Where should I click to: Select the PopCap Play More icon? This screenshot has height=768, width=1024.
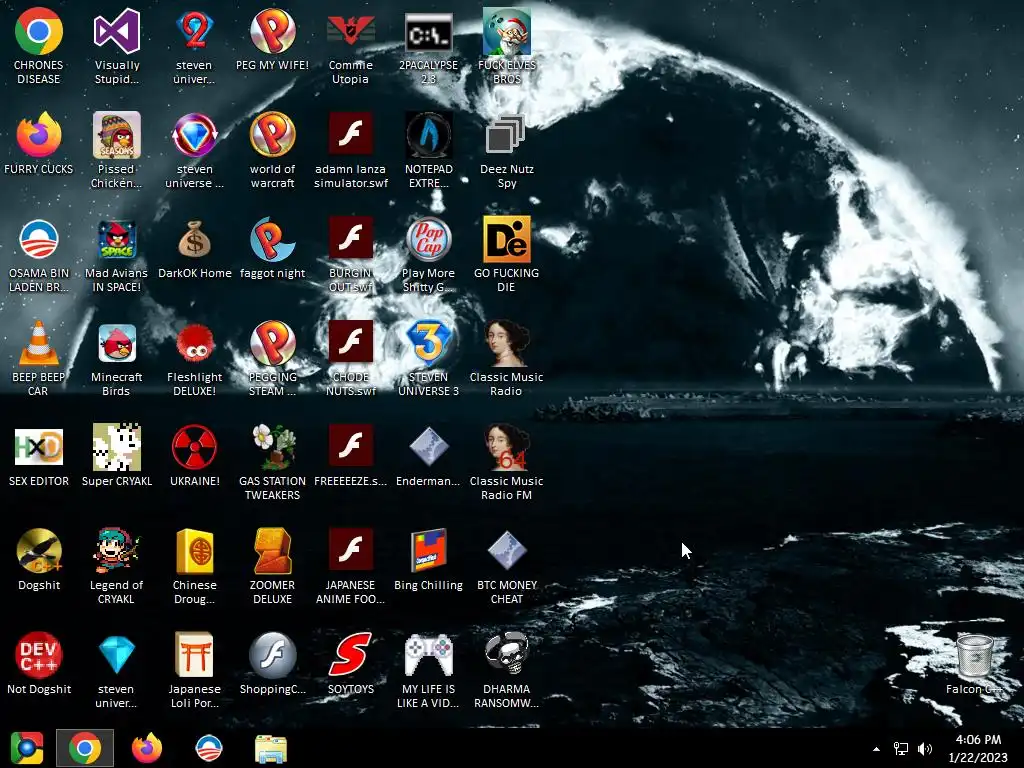[428, 240]
